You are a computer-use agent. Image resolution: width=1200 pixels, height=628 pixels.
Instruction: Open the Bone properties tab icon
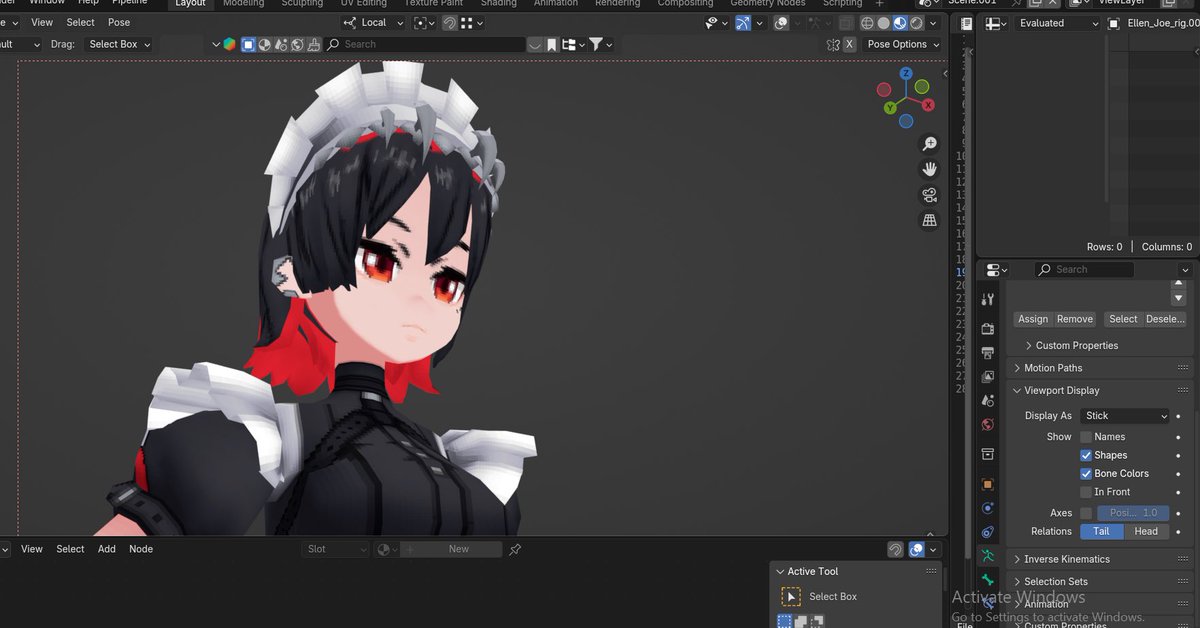(x=988, y=580)
